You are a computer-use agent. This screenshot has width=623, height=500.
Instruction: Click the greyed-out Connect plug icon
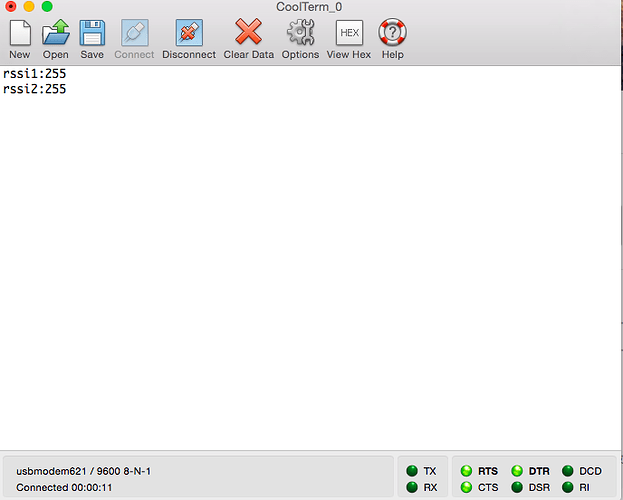(x=135, y=33)
